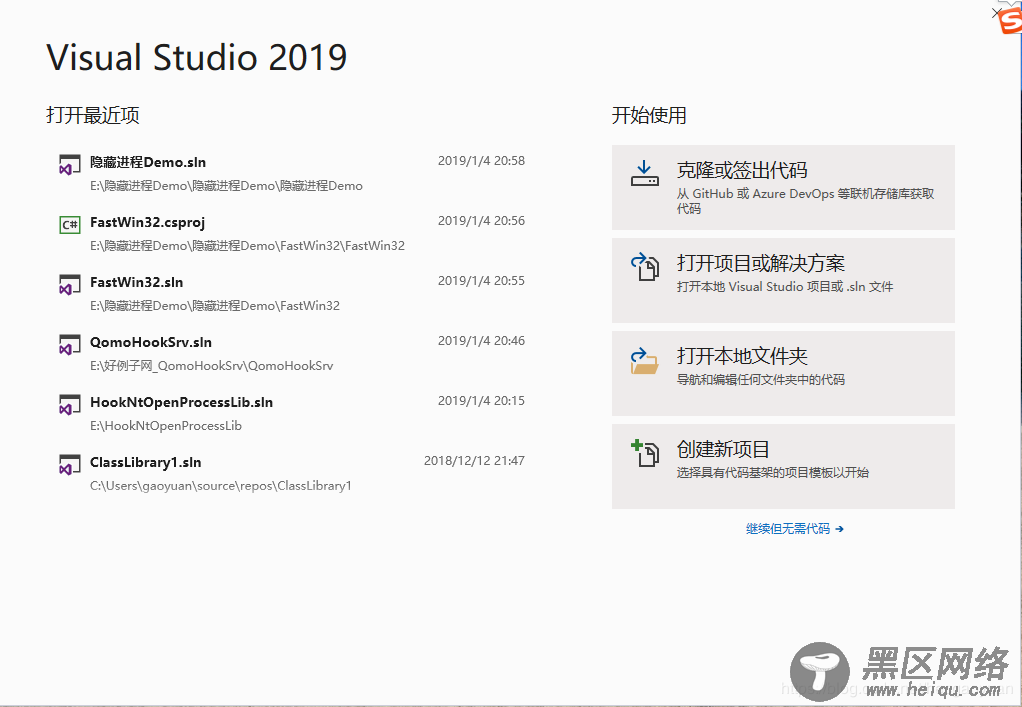The image size is (1022, 707).
Task: Click path E:\好例子网_QomoHookSrv\QomoHookSrv
Action: [x=211, y=366]
